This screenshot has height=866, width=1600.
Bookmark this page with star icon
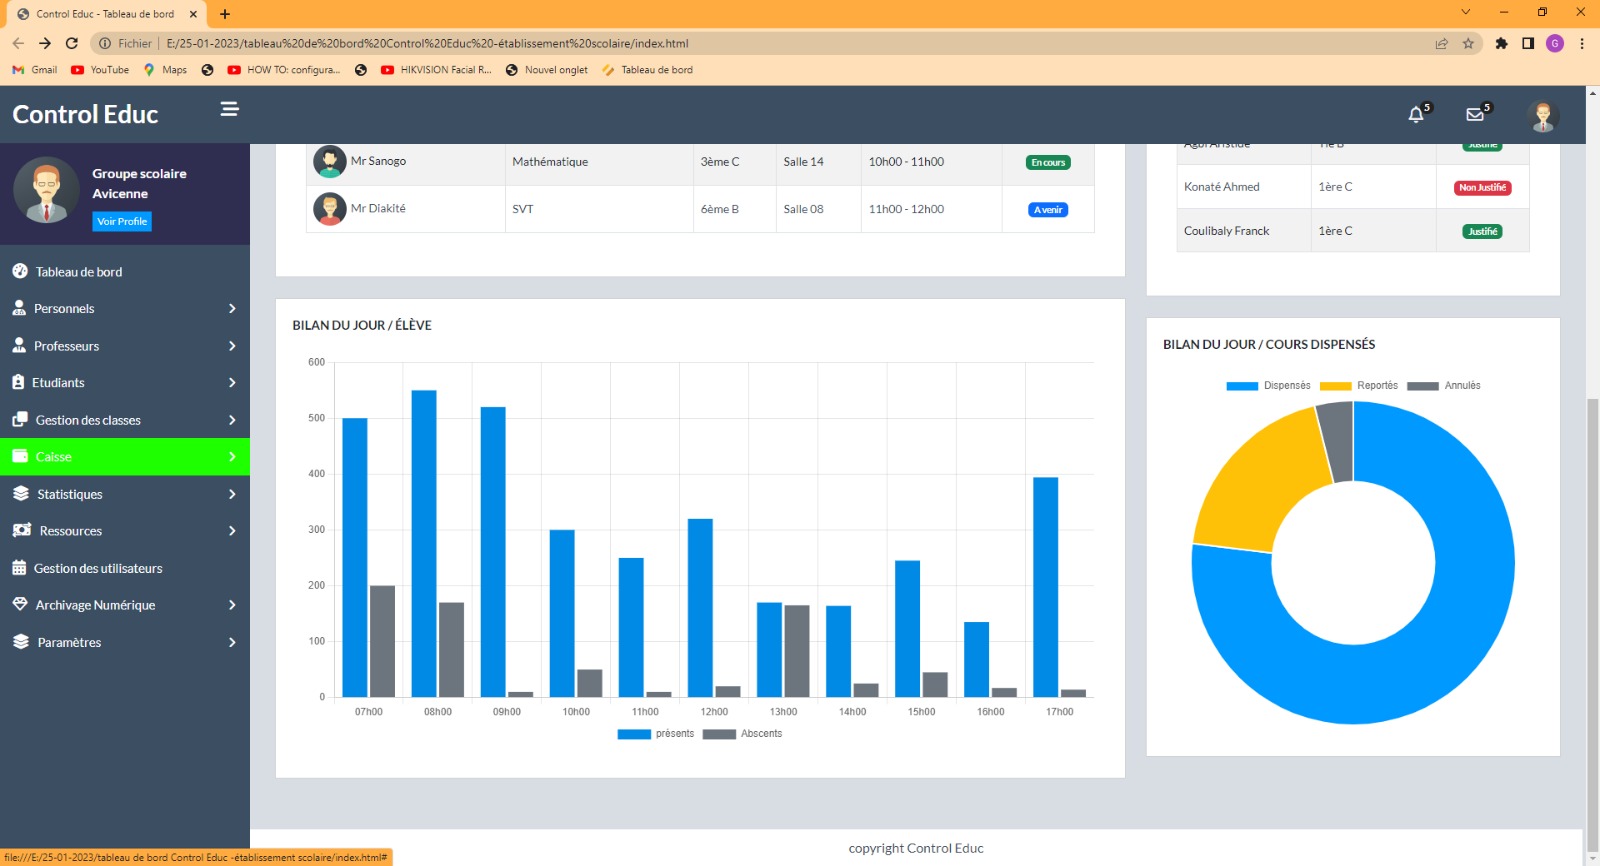[1468, 43]
